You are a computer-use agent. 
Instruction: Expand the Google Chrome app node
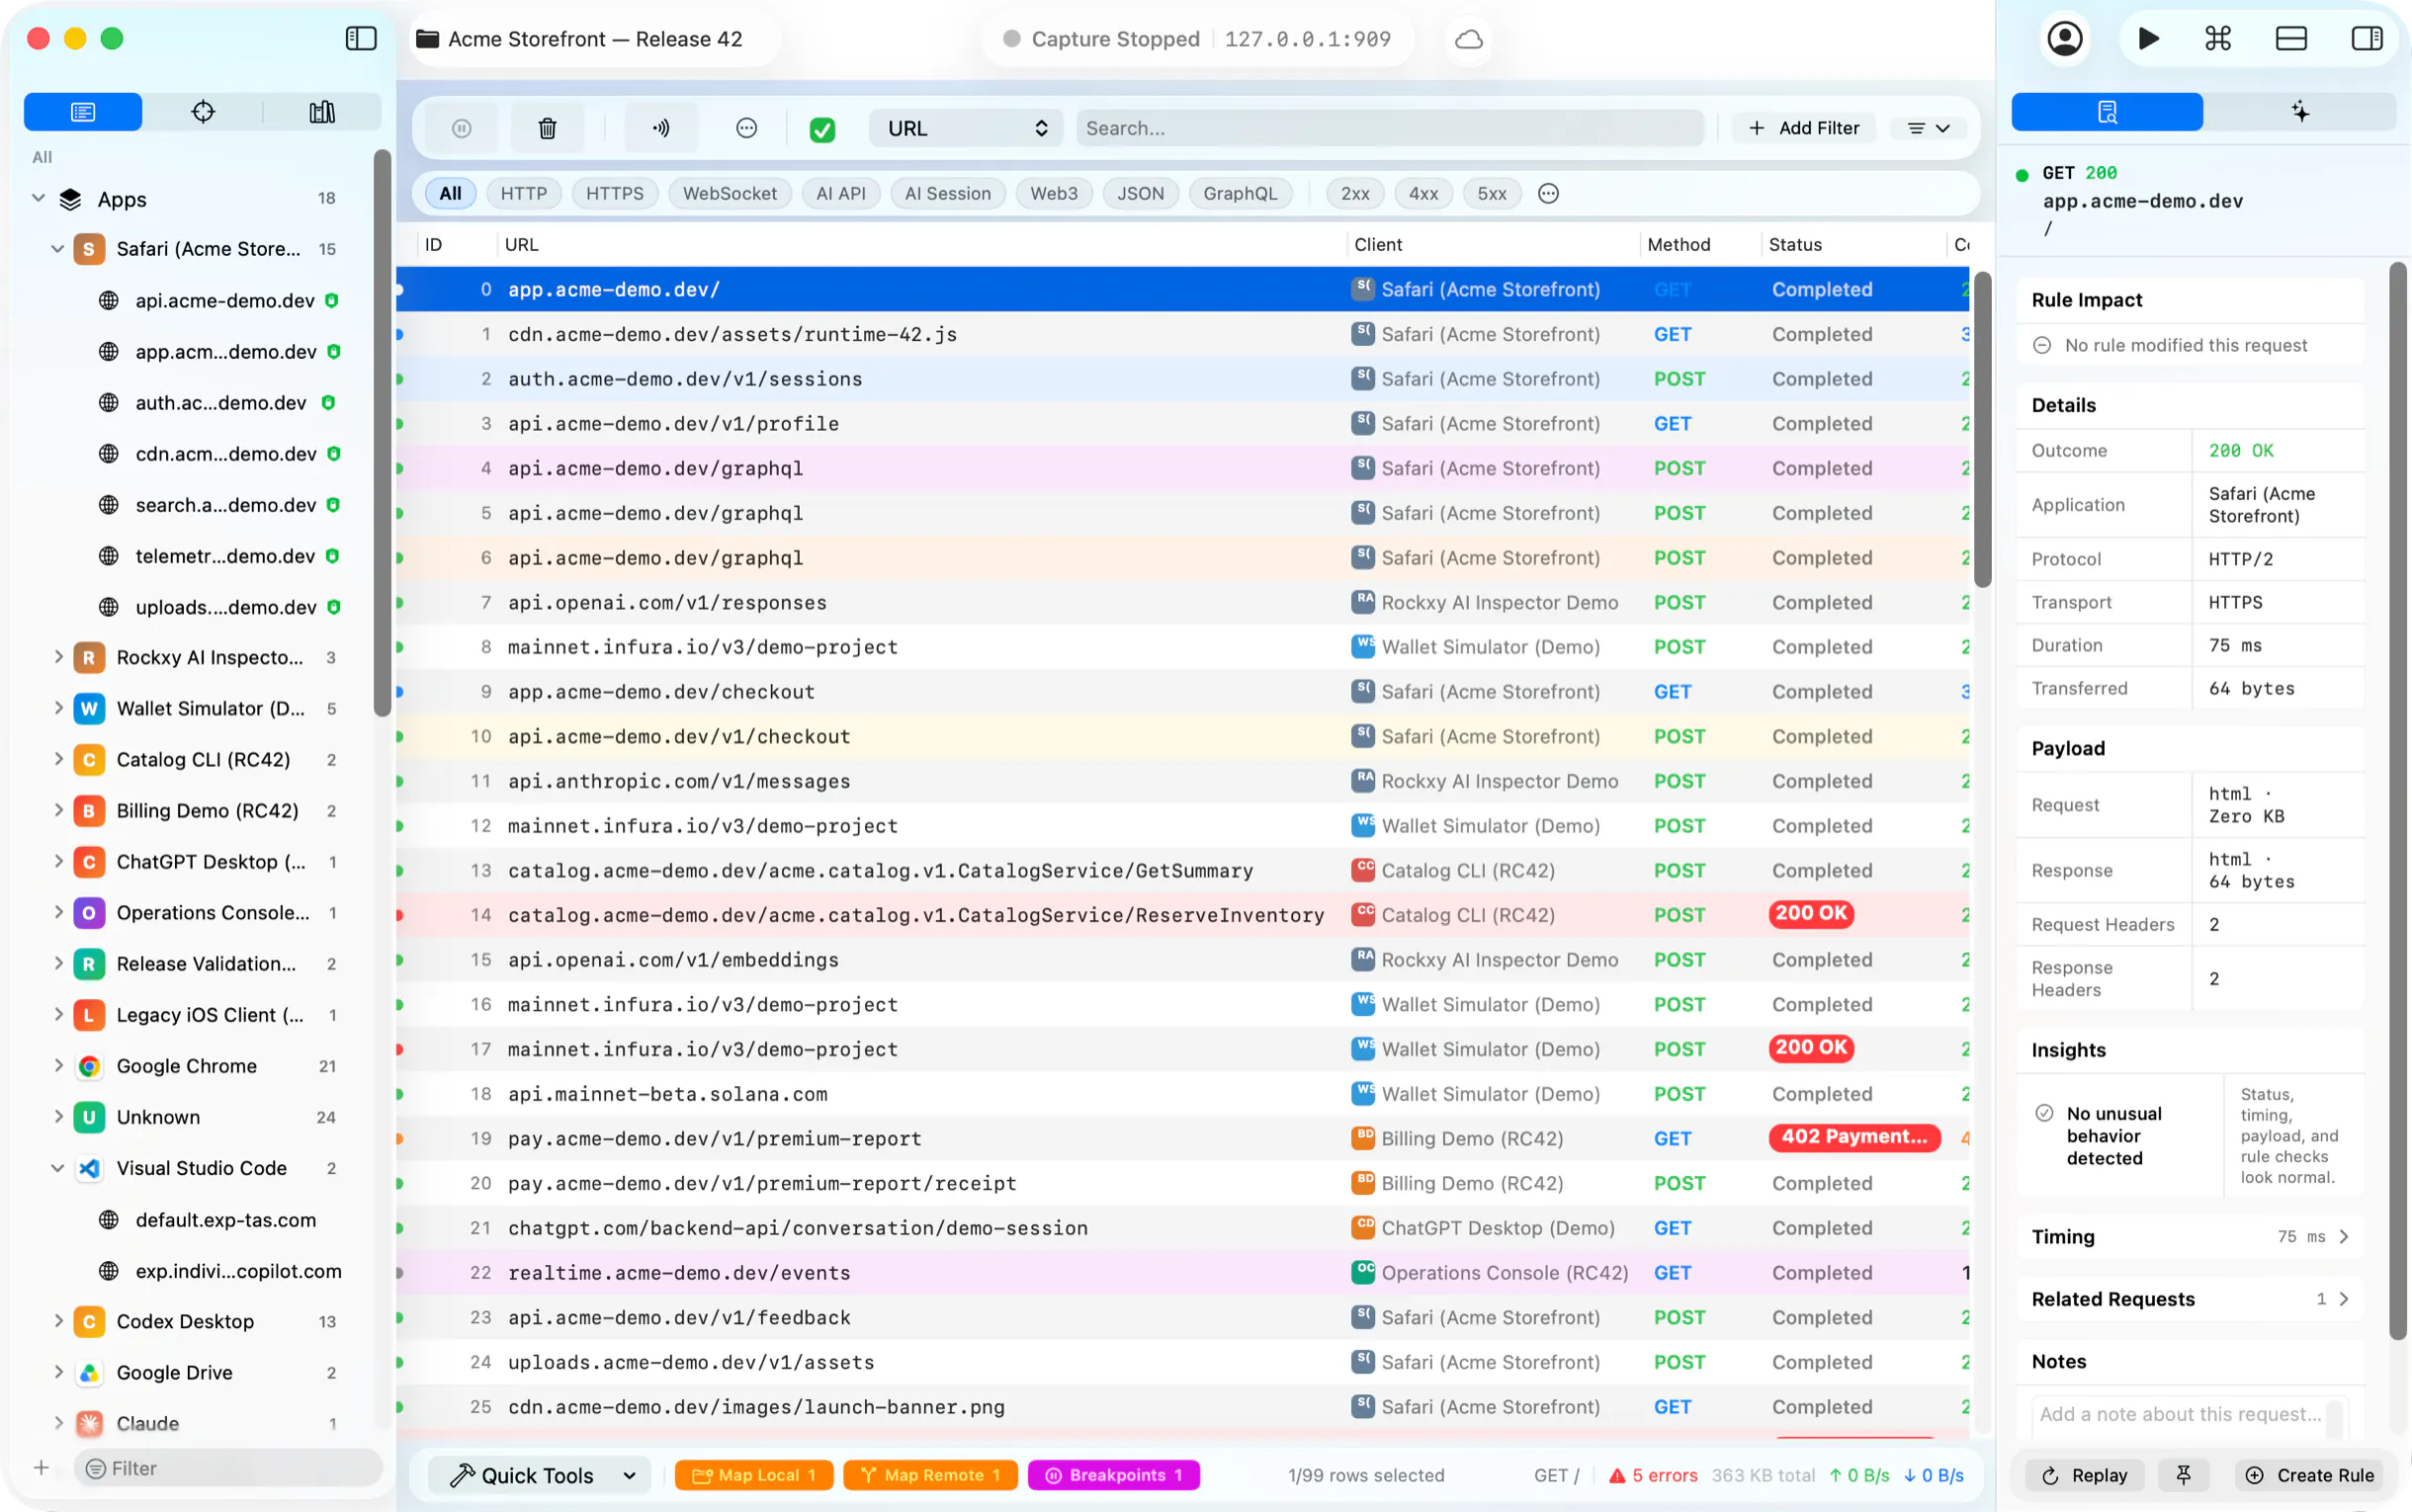pyautogui.click(x=58, y=1066)
